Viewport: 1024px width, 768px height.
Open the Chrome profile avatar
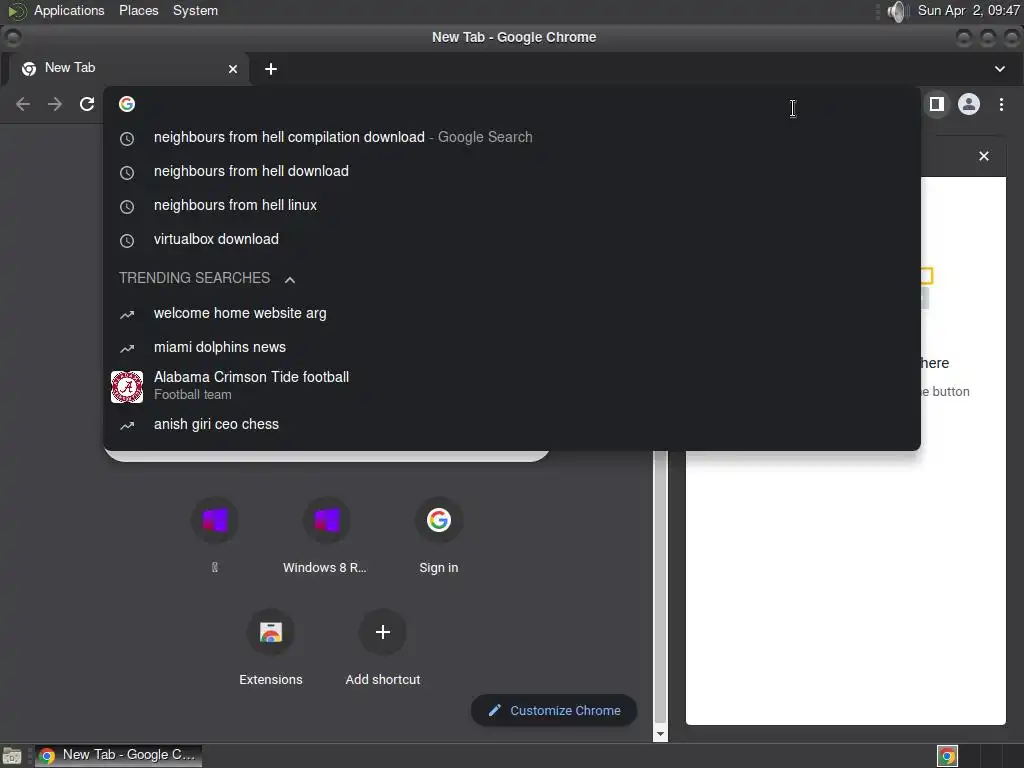(968, 104)
